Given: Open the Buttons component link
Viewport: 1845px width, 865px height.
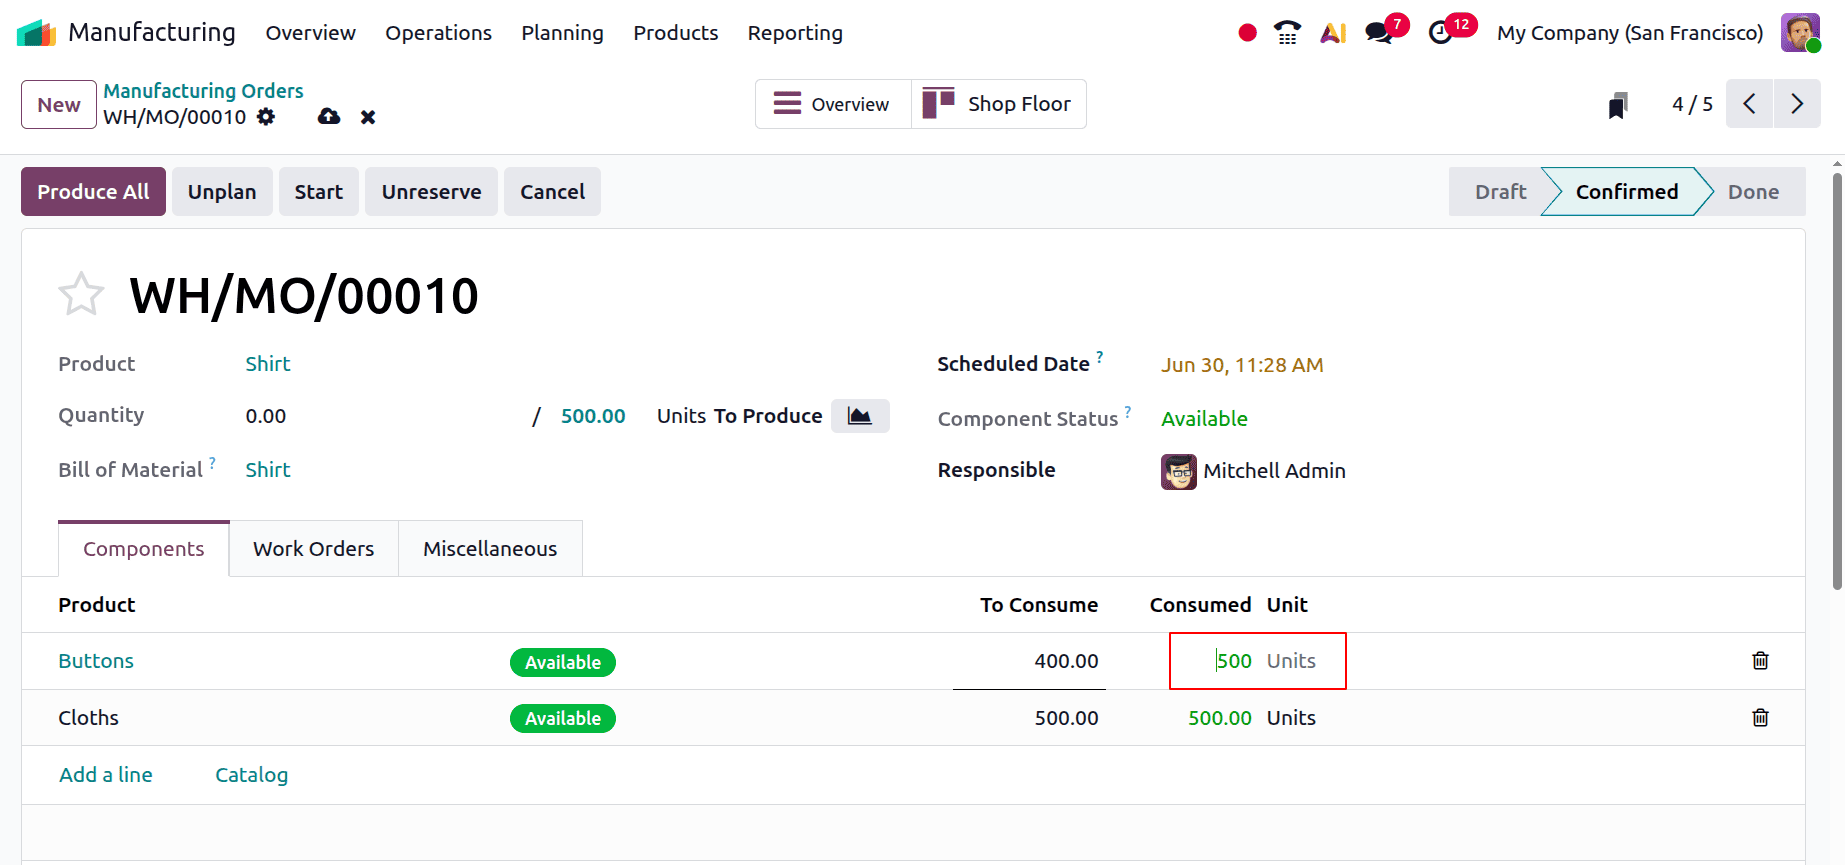Looking at the screenshot, I should pyautogui.click(x=96, y=661).
